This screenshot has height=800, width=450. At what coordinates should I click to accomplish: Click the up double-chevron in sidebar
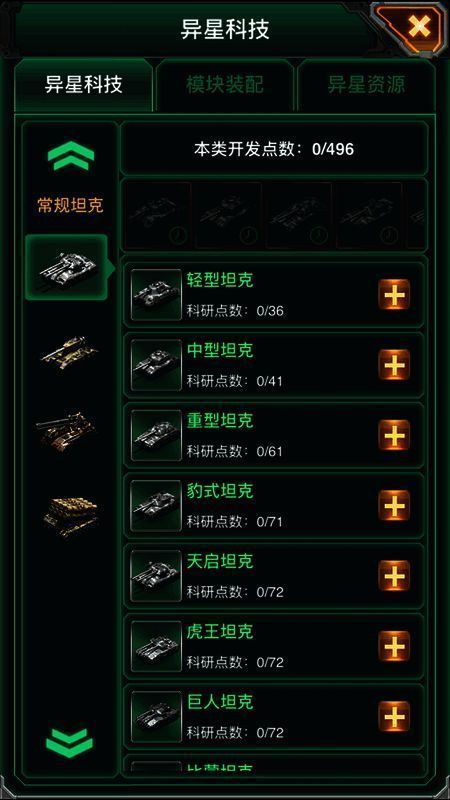pyautogui.click(x=70, y=155)
